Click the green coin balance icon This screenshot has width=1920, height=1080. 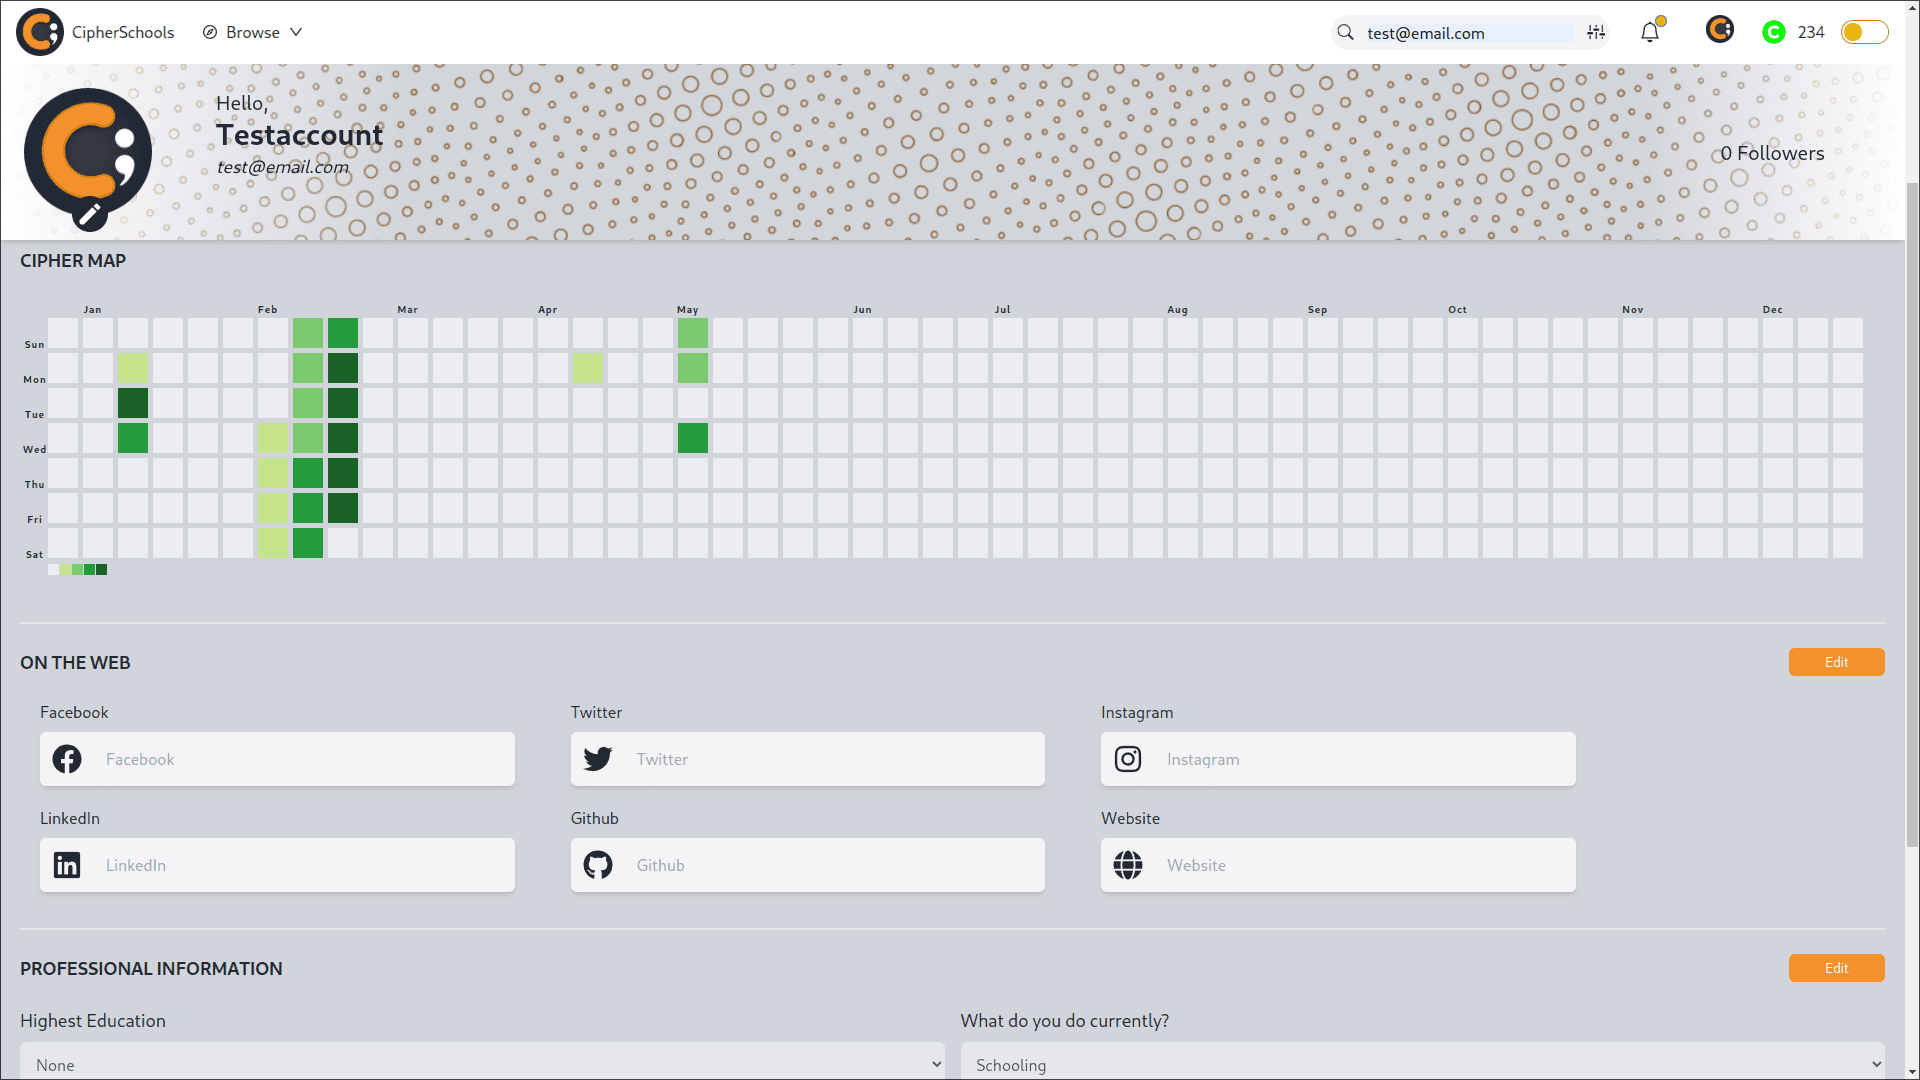click(x=1773, y=32)
